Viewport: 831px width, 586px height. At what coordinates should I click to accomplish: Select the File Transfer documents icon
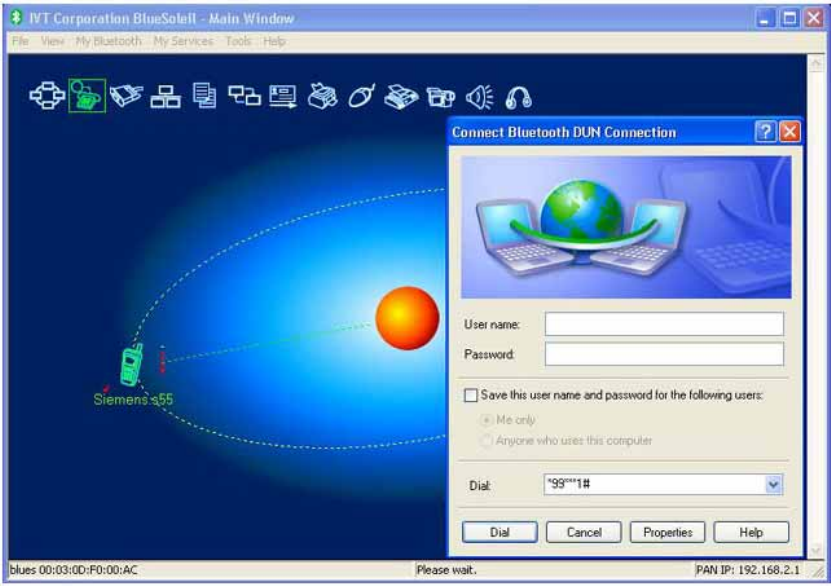pyautogui.click(x=205, y=96)
